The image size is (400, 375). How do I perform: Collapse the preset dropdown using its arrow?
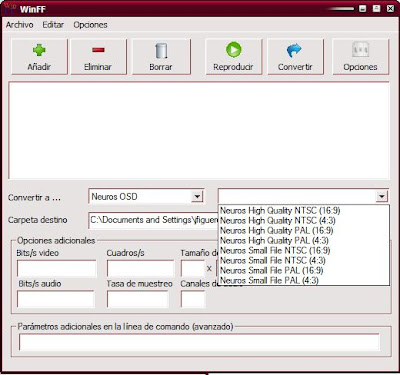tap(382, 196)
